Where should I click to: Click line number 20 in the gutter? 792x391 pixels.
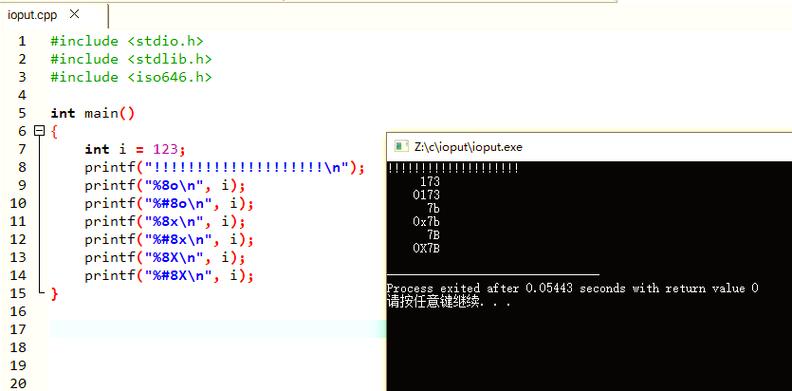click(18, 383)
